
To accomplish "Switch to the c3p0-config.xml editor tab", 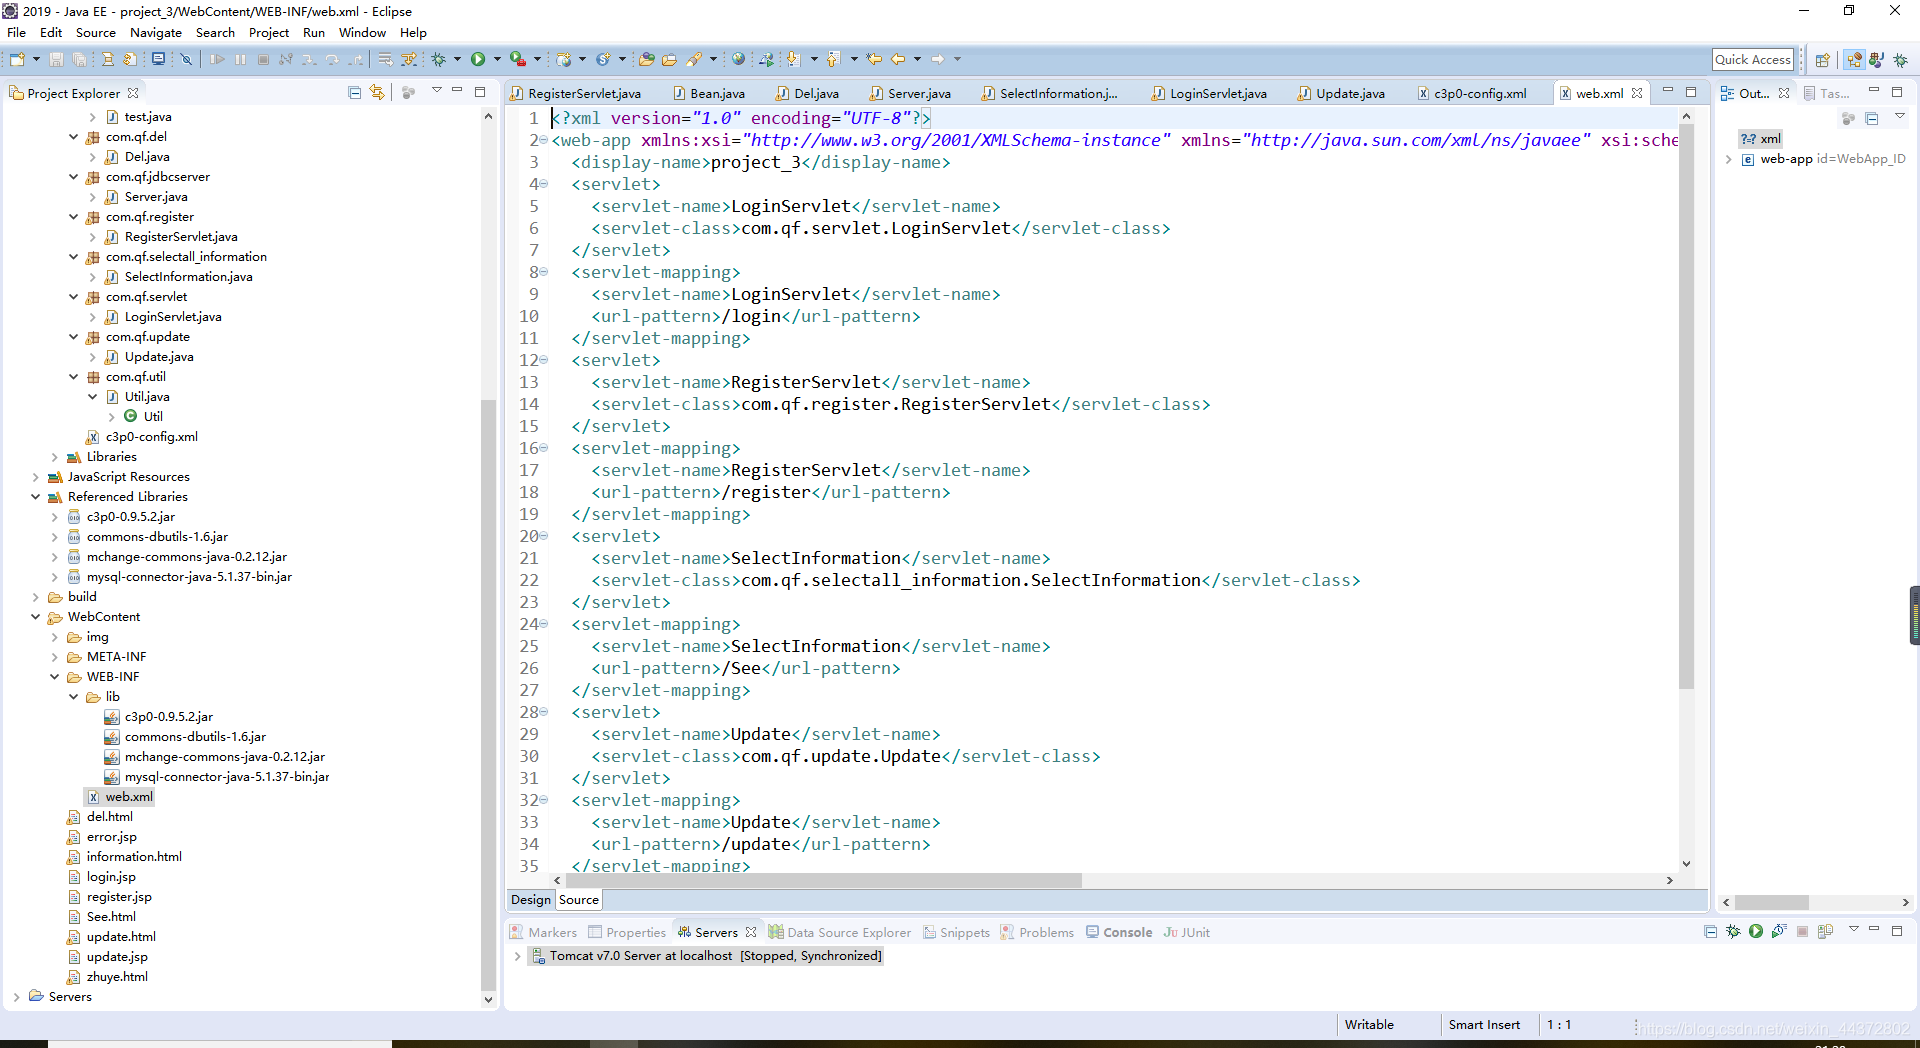I will click(x=1472, y=93).
